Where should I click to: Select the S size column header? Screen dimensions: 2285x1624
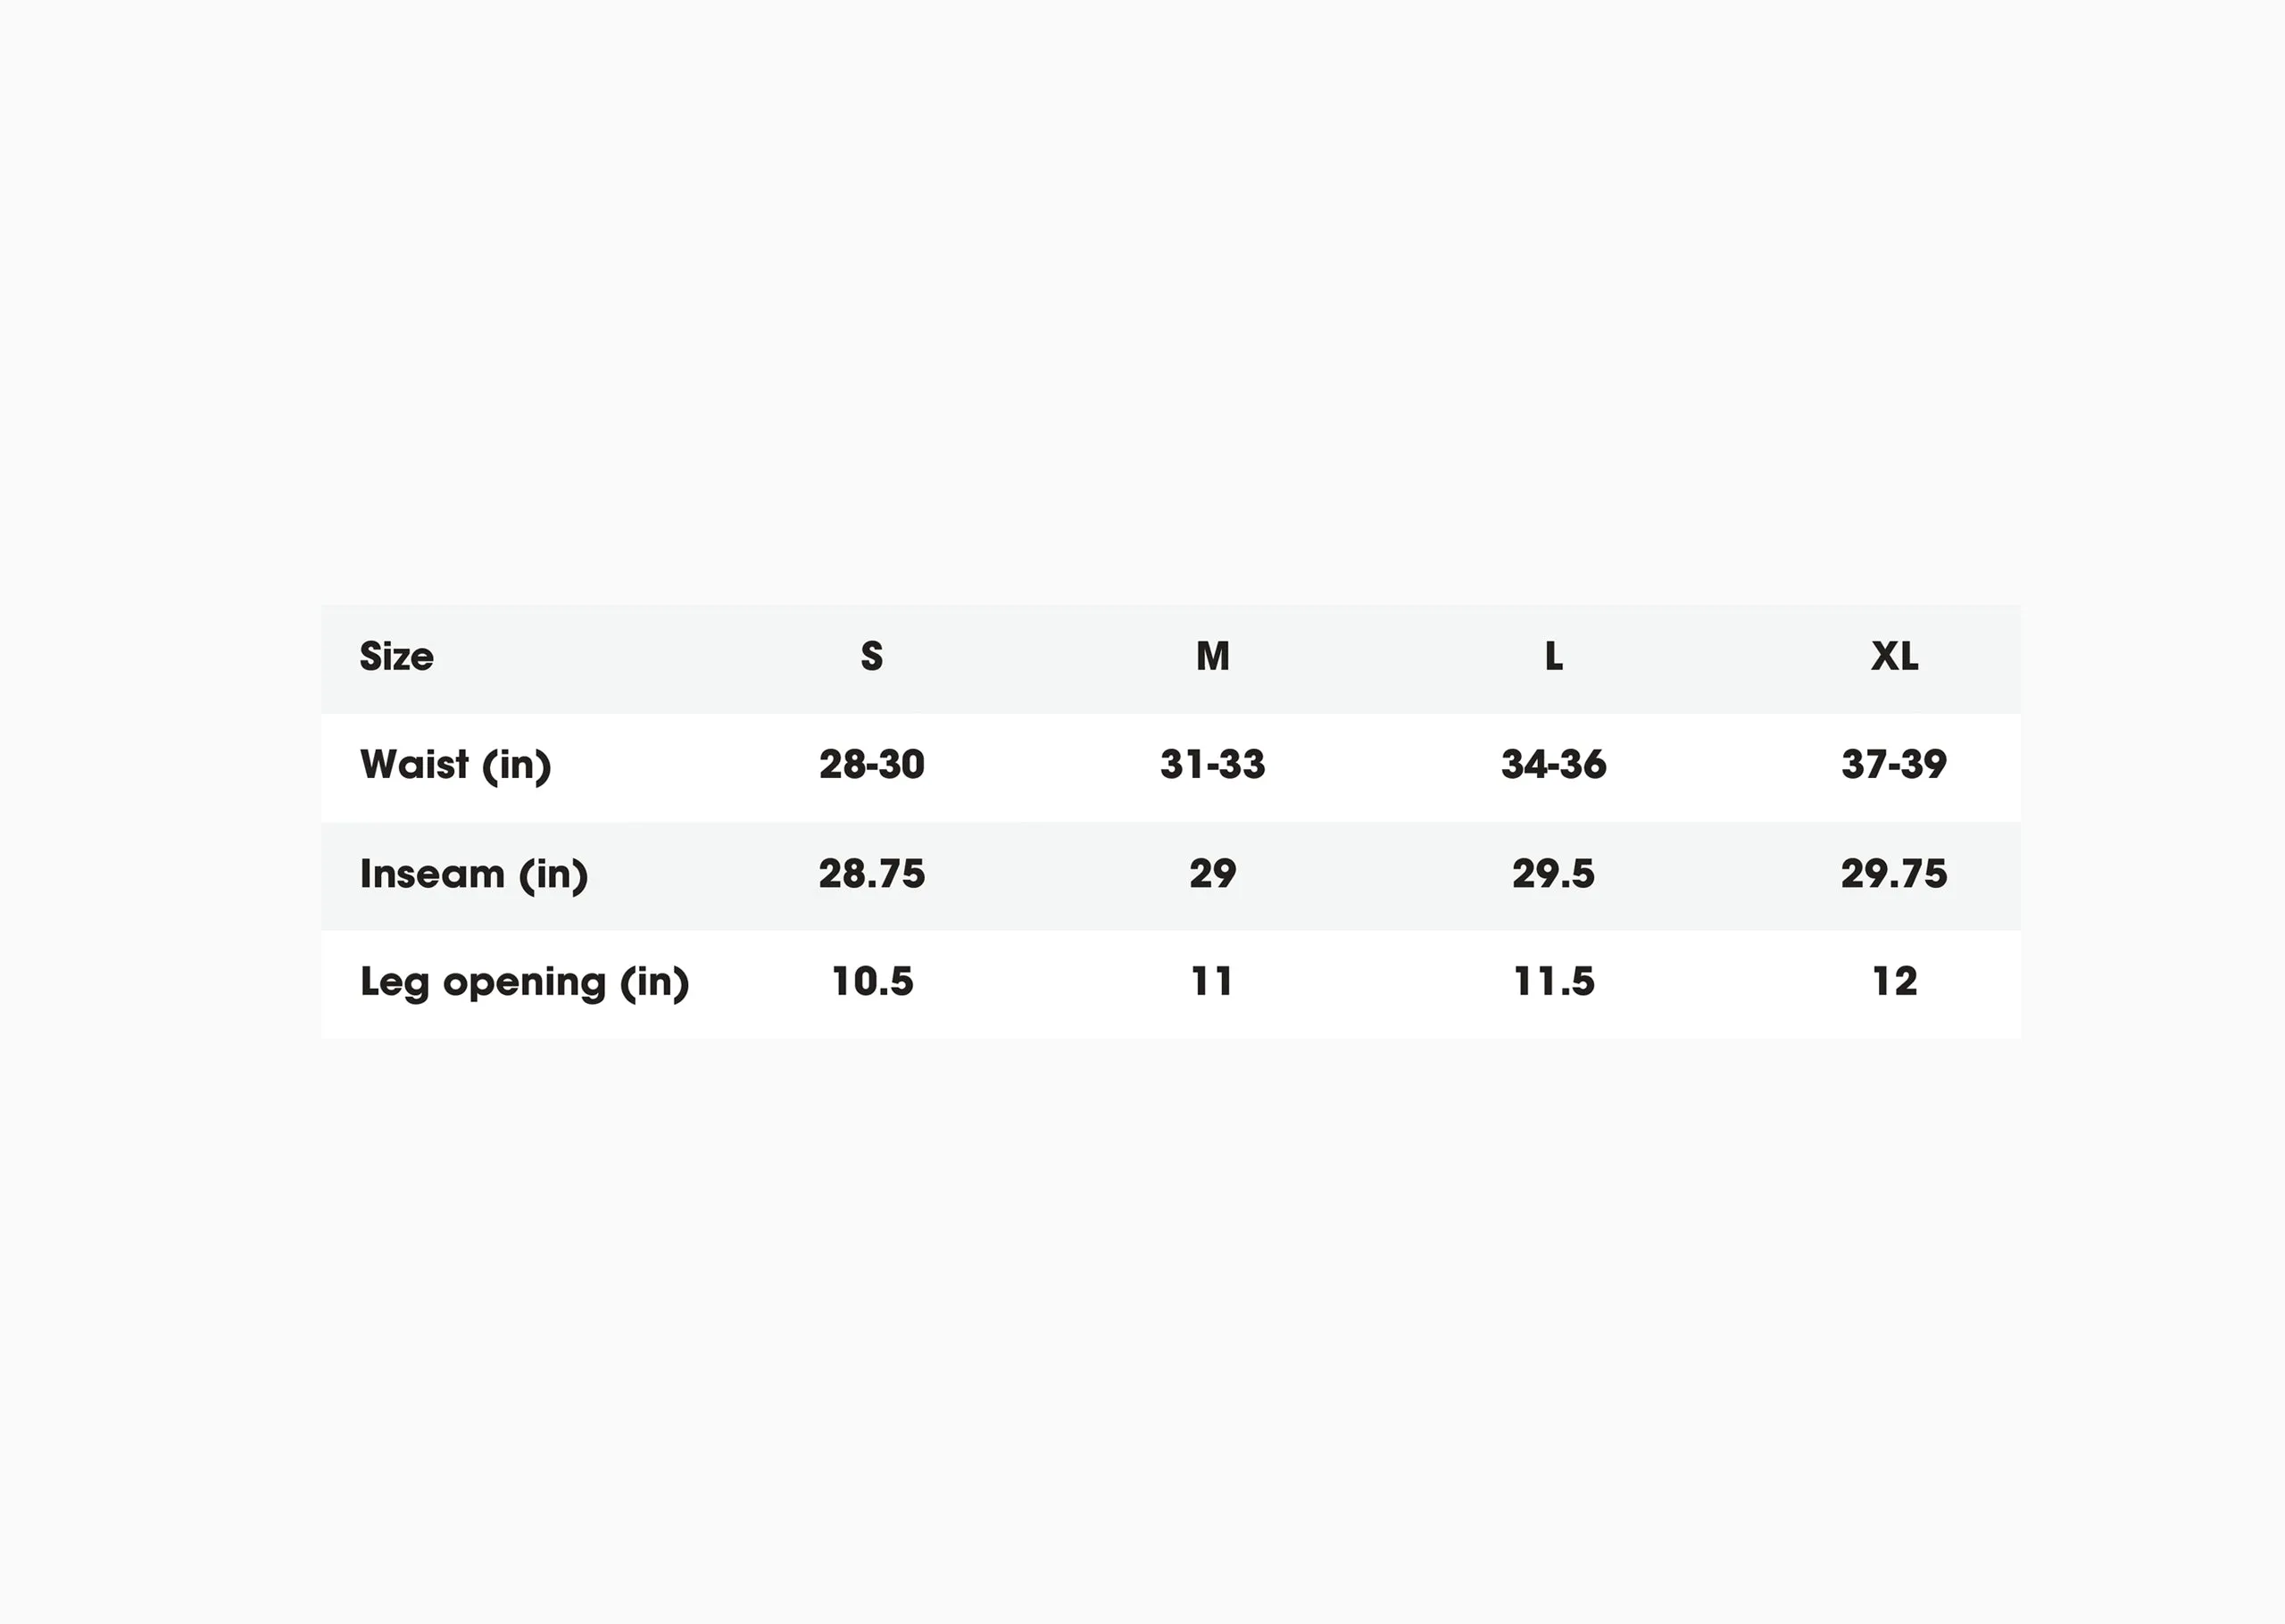872,656
